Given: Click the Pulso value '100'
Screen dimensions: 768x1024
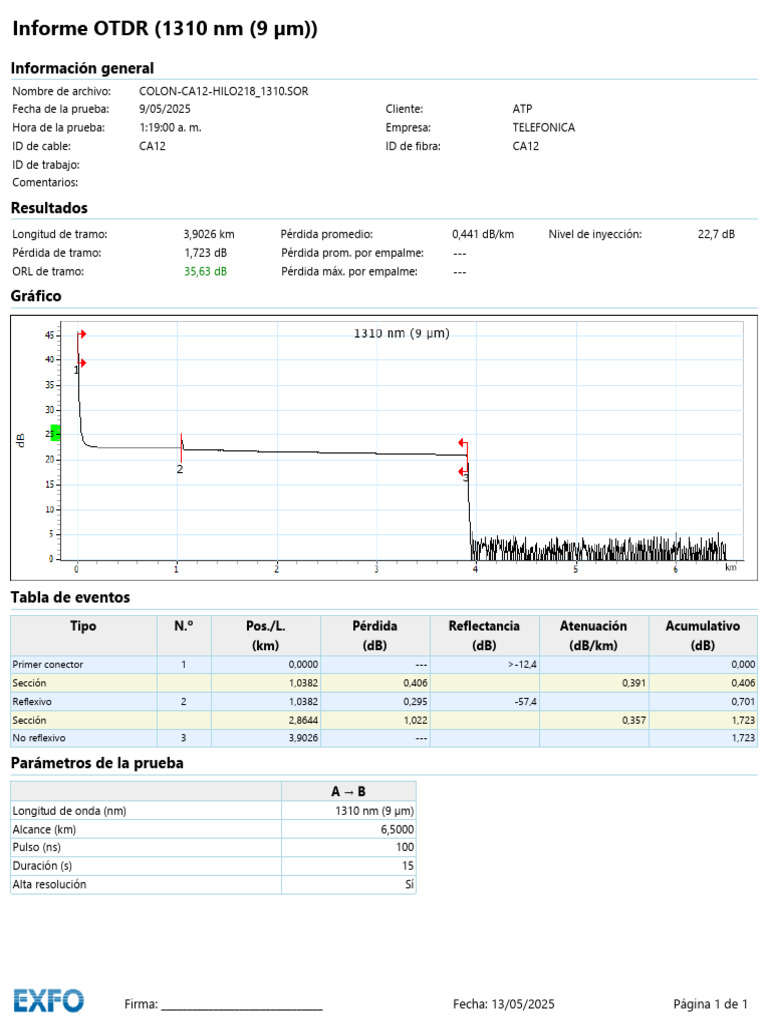Looking at the screenshot, I should pos(405,847).
